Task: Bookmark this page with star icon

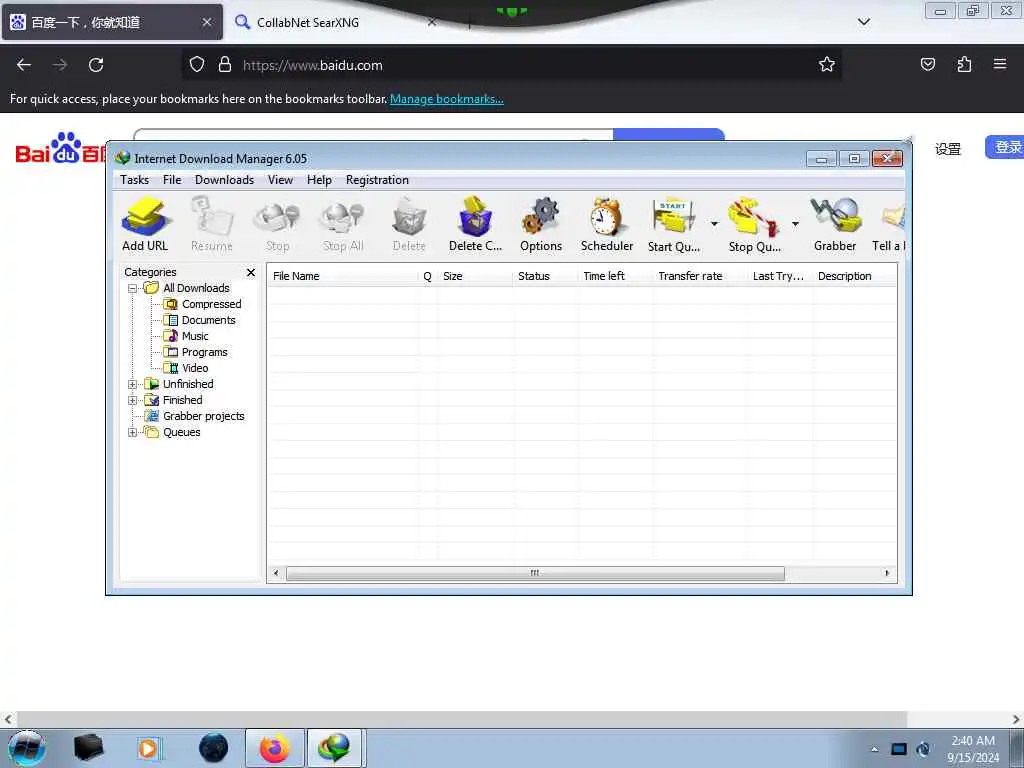Action: click(x=827, y=65)
